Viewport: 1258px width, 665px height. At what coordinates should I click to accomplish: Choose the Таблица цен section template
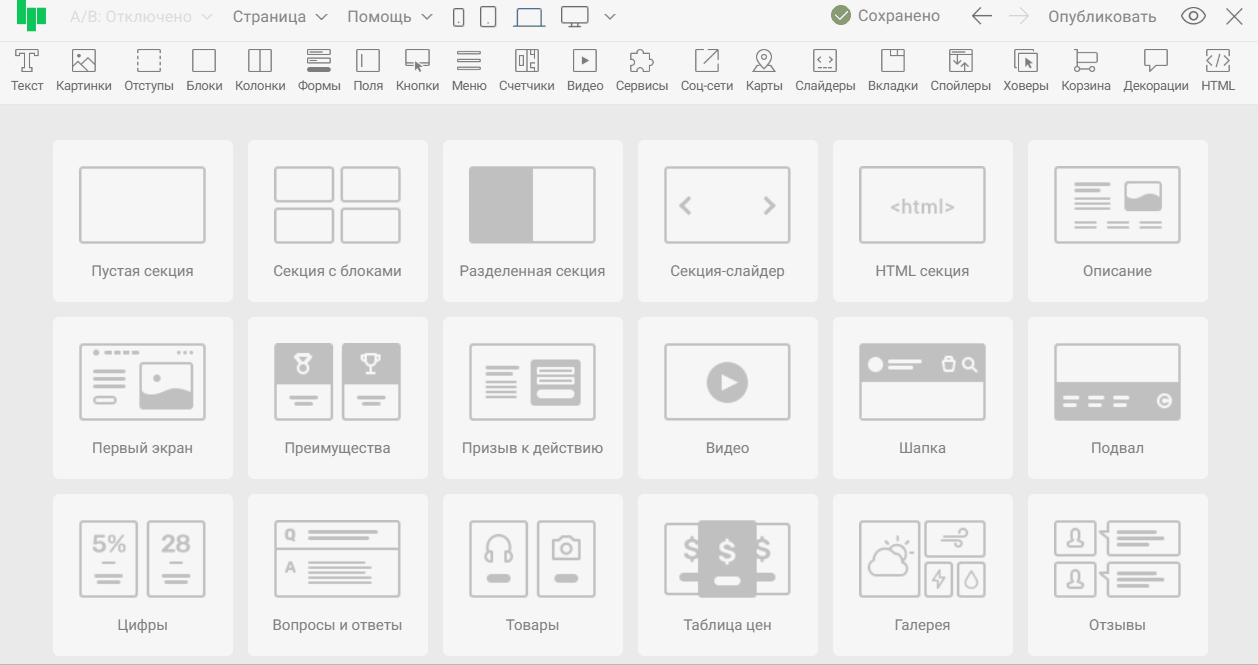727,575
